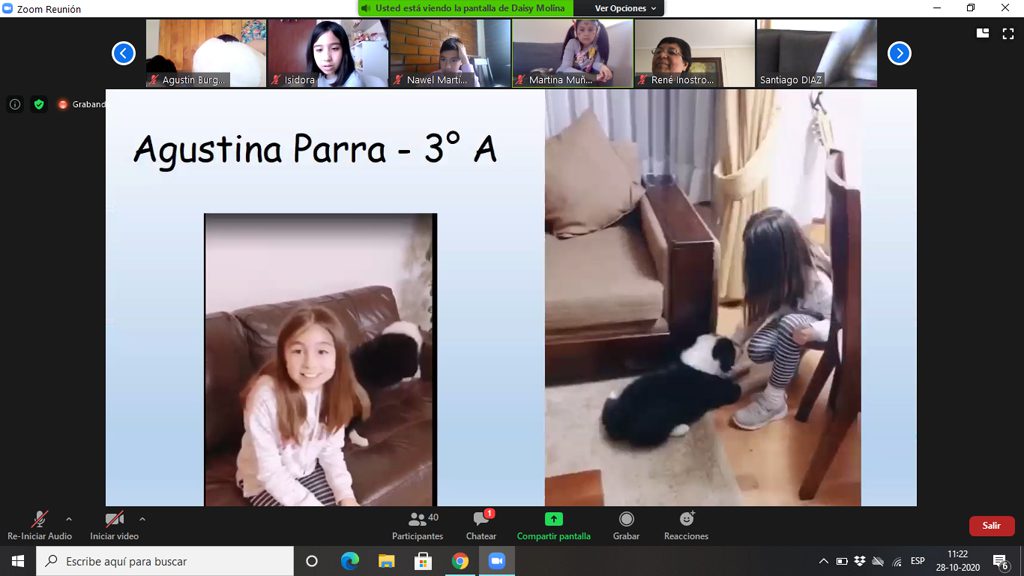
Task: Open the Ver Opciones dropdown
Action: (626, 8)
